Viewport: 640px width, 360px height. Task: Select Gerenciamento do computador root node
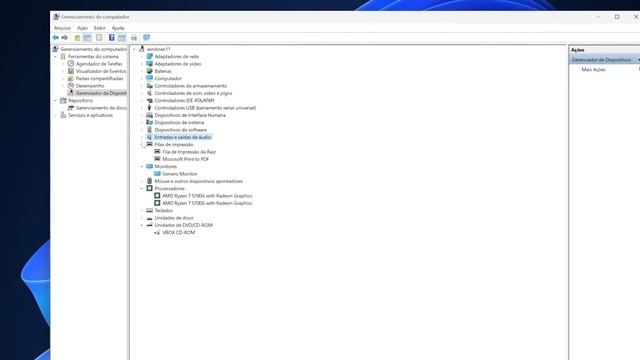(x=94, y=49)
